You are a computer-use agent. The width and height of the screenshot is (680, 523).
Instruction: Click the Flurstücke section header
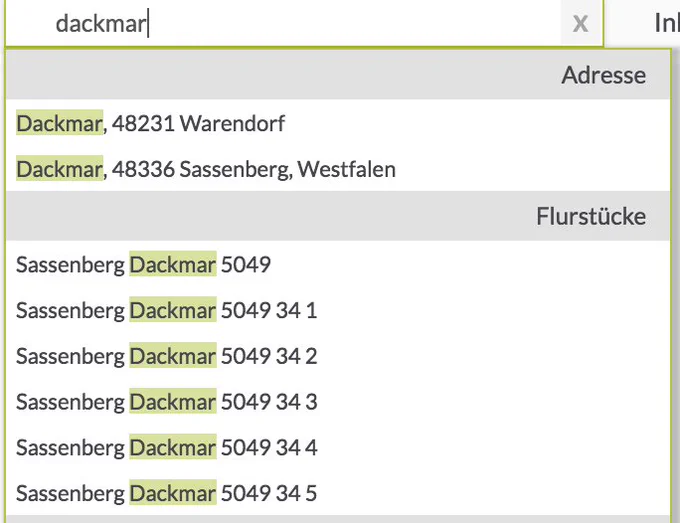coord(338,216)
